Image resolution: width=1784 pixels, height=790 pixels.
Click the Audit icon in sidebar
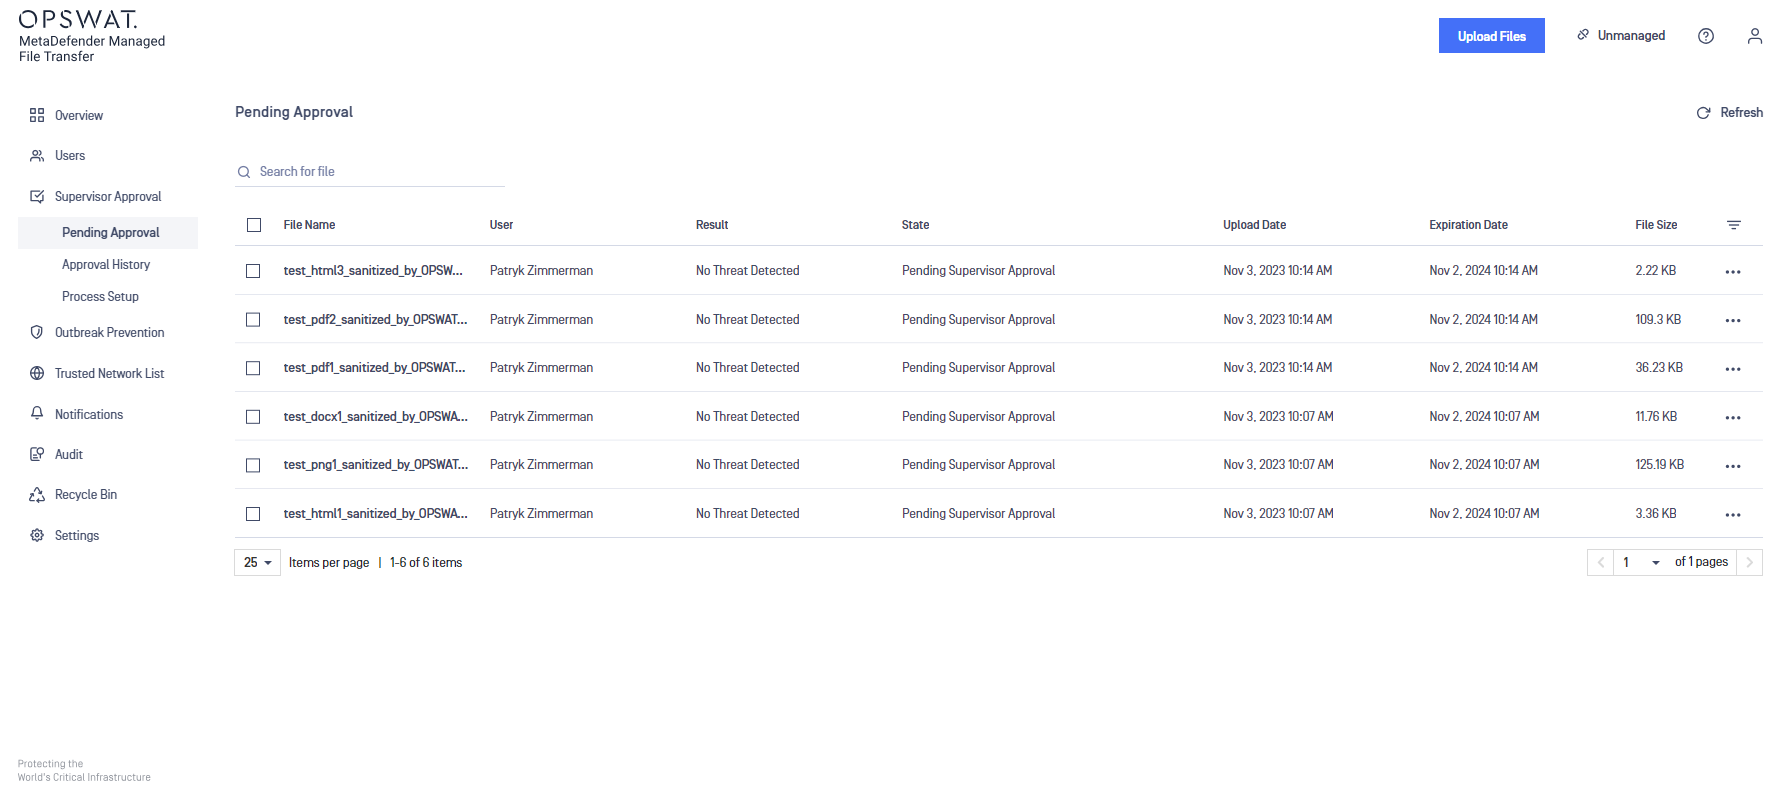(37, 454)
